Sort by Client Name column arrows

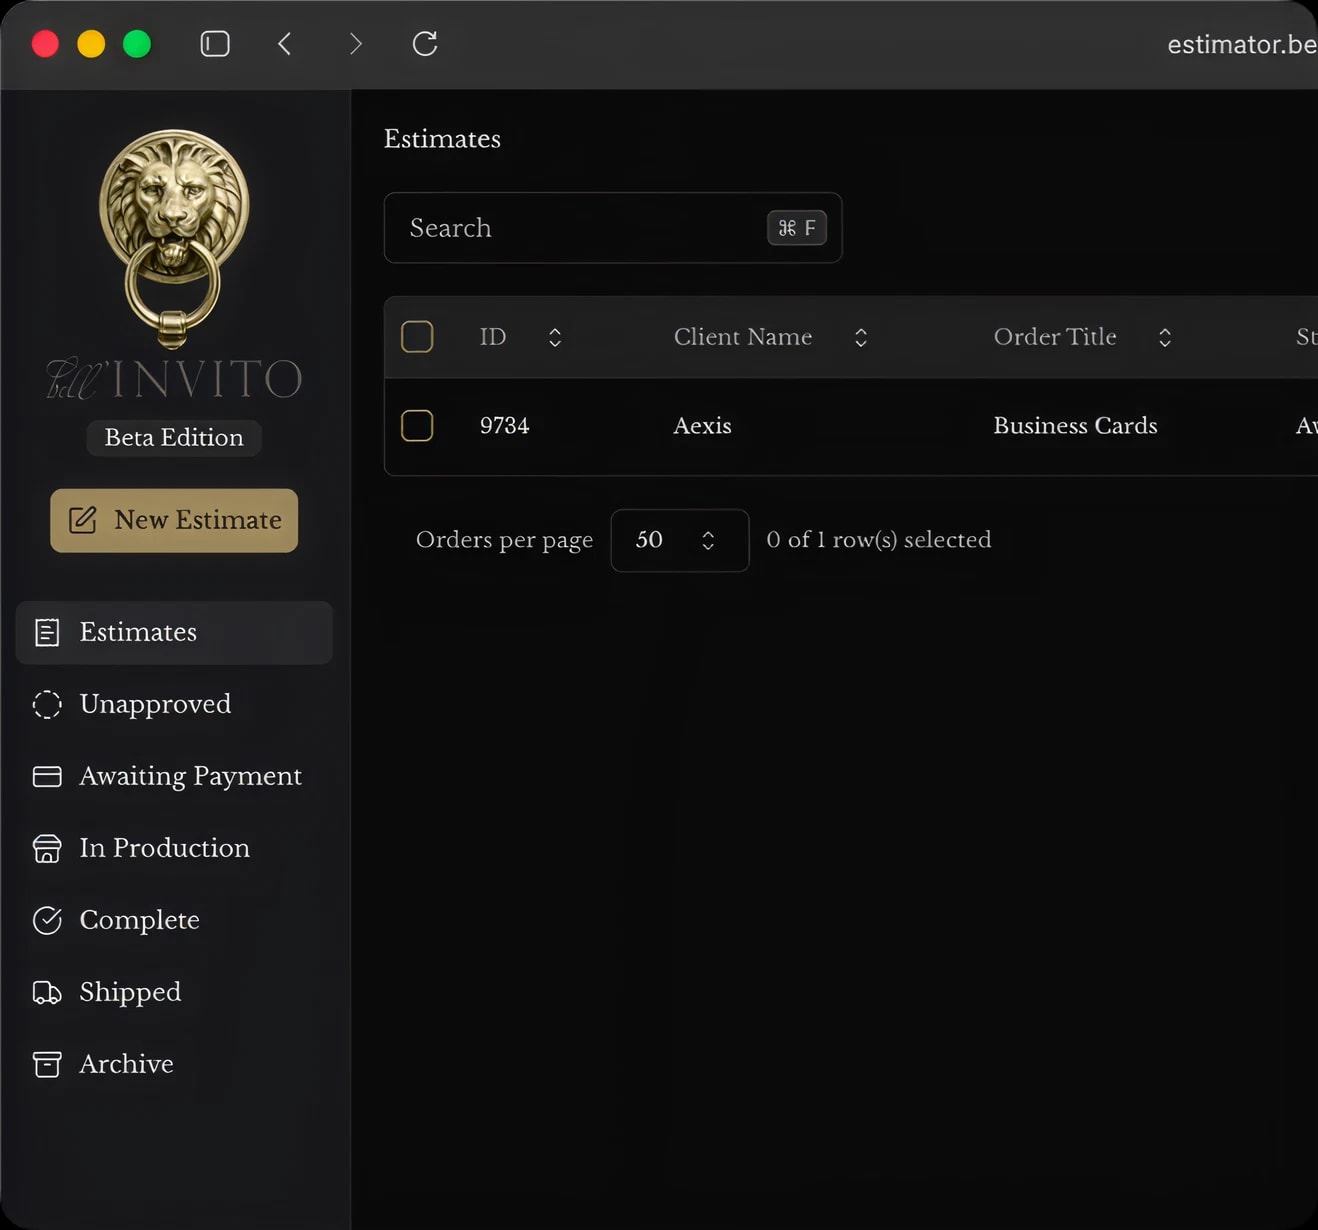click(x=861, y=338)
